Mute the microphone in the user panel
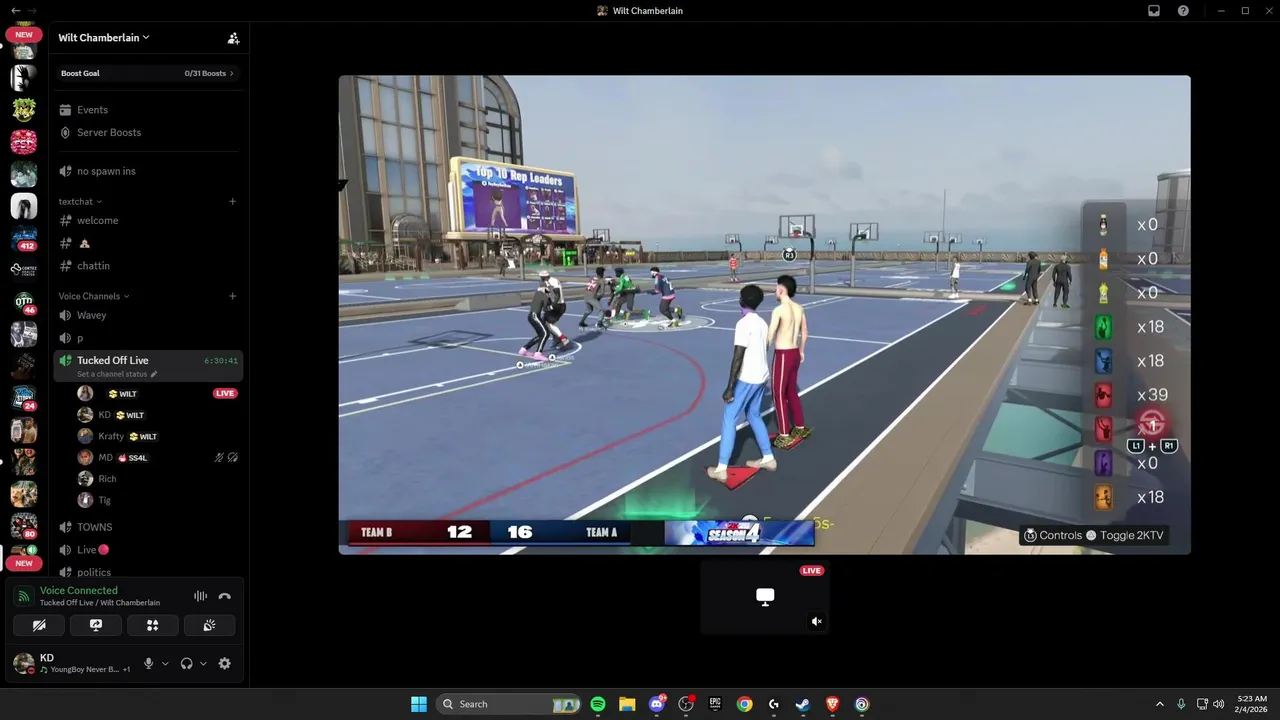The image size is (1280, 720). pos(149,663)
